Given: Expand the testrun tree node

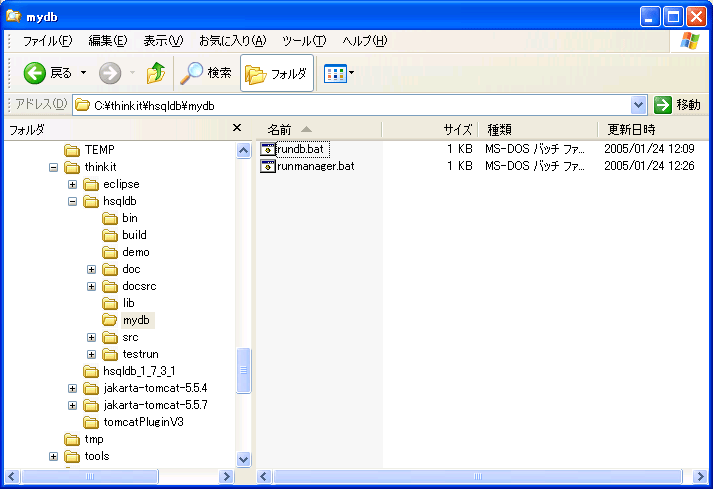Looking at the screenshot, I should pyautogui.click(x=91, y=354).
